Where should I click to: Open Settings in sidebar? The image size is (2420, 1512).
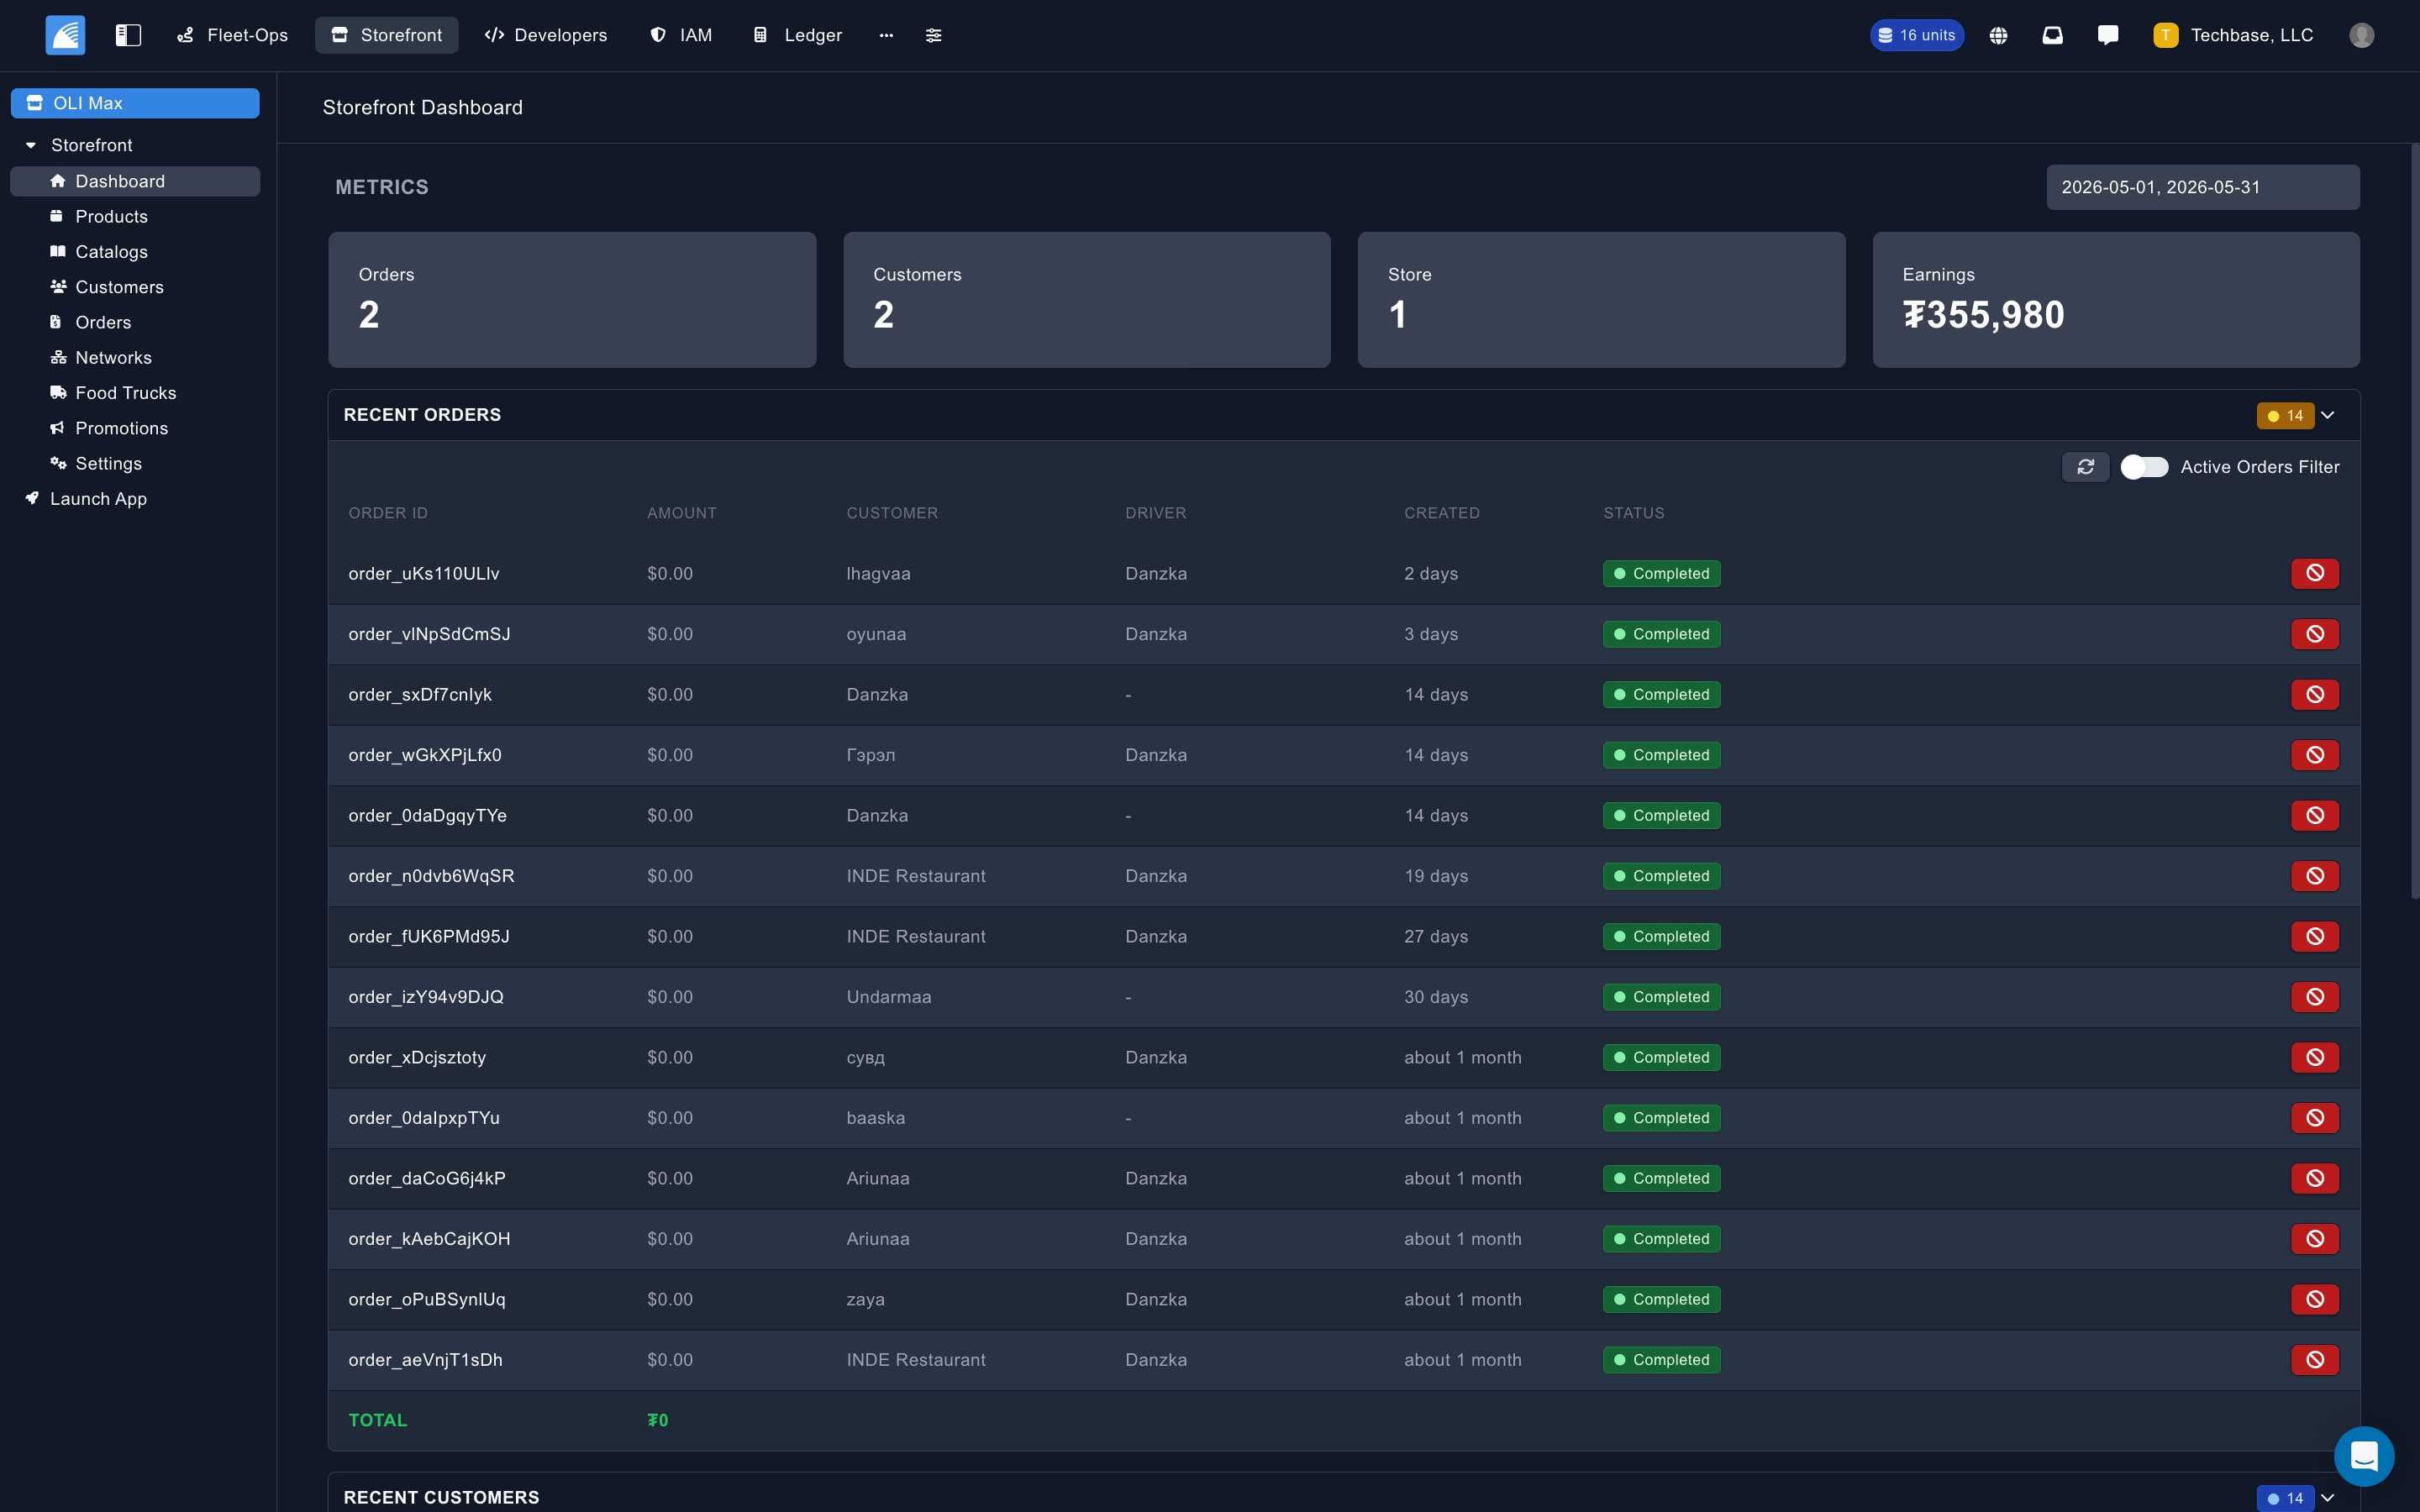(135, 464)
